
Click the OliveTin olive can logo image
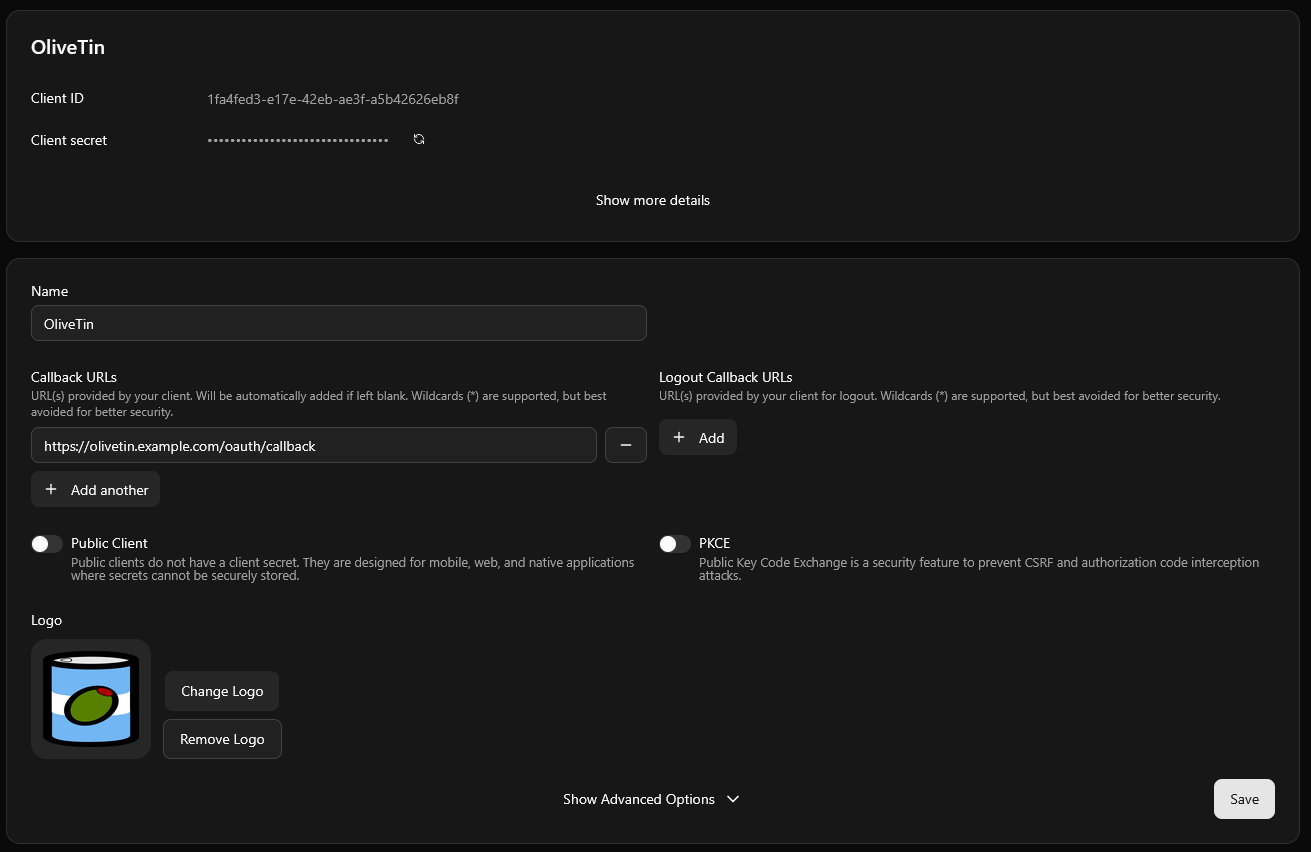point(91,699)
